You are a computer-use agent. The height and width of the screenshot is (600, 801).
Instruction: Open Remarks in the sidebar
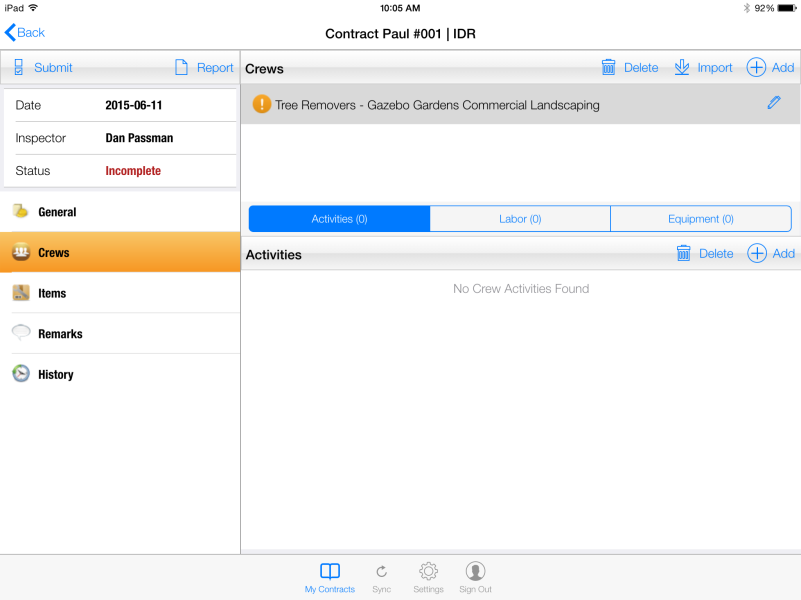click(60, 334)
